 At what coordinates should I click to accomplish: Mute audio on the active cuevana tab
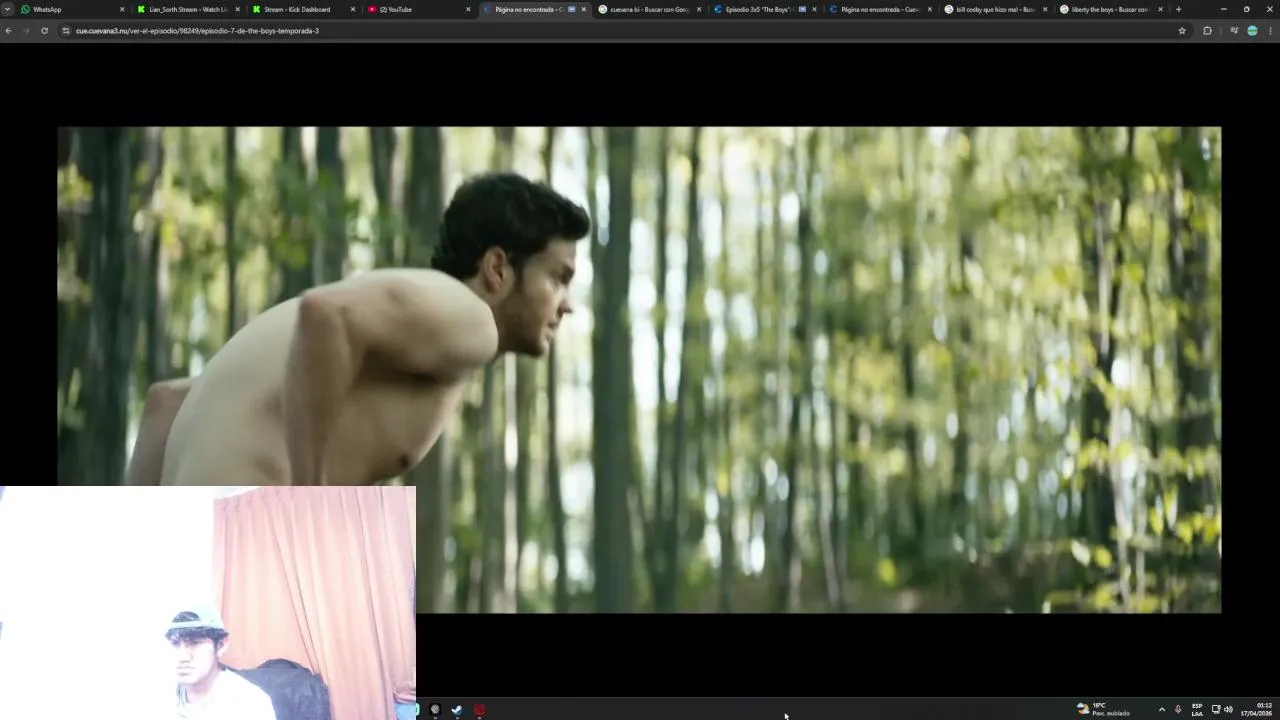pyautogui.click(x=572, y=9)
